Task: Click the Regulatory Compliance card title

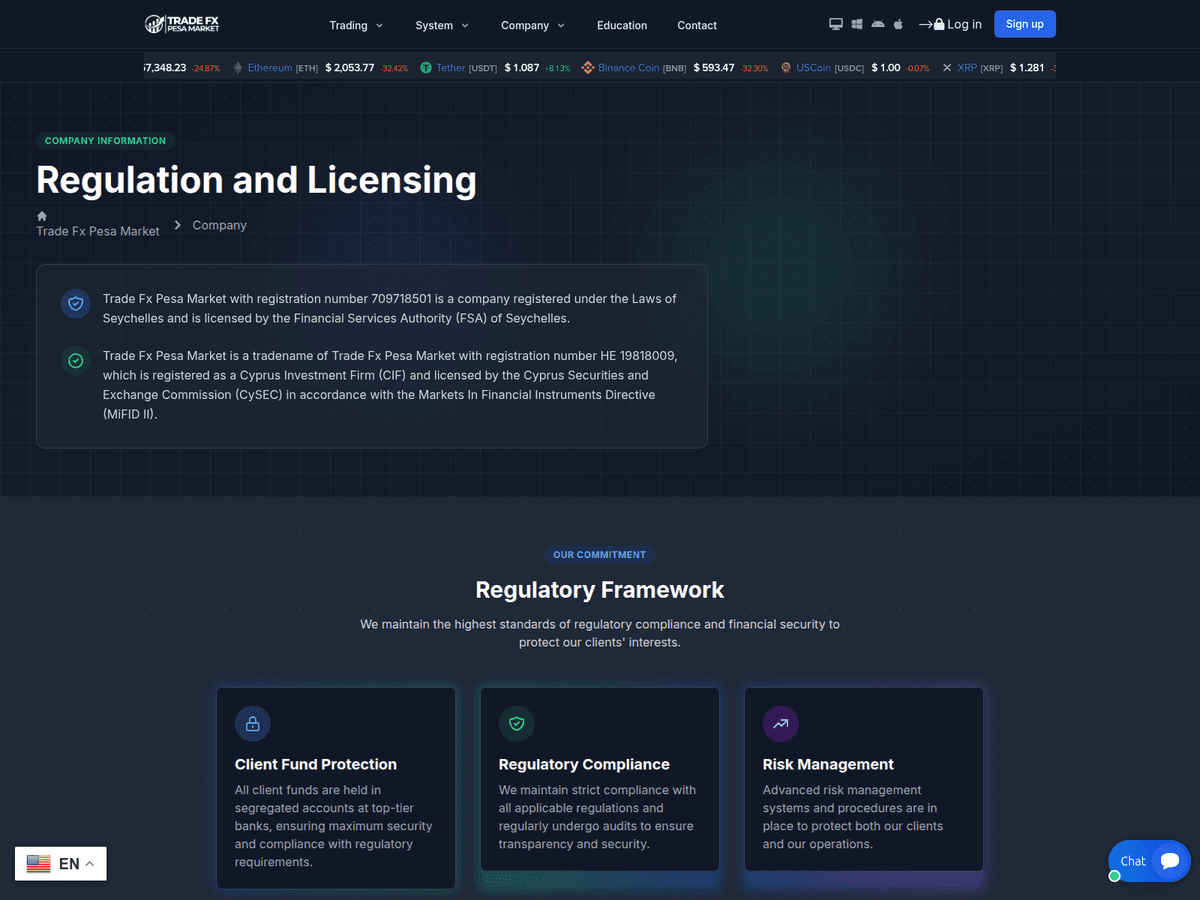Action: click(584, 764)
